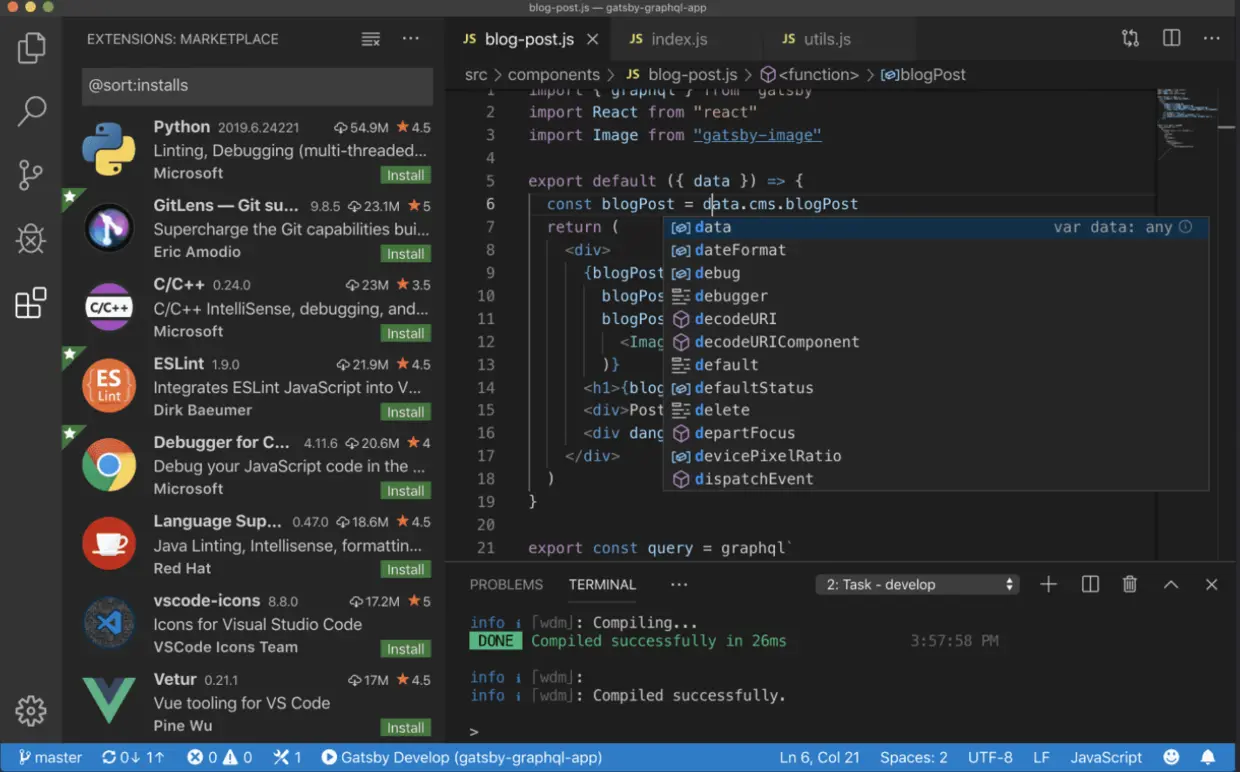Show info for data suggestion
This screenshot has width=1240, height=772.
click(1185, 227)
